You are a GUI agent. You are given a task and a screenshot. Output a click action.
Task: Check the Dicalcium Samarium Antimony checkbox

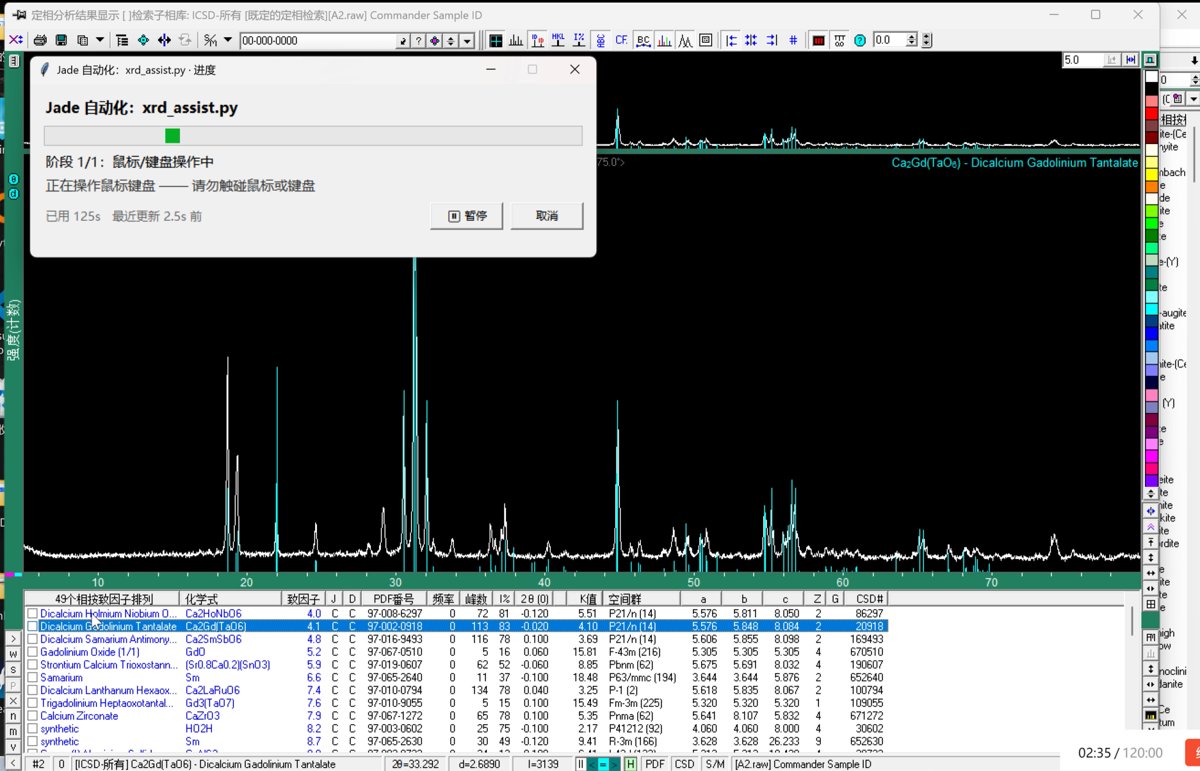click(x=33, y=639)
